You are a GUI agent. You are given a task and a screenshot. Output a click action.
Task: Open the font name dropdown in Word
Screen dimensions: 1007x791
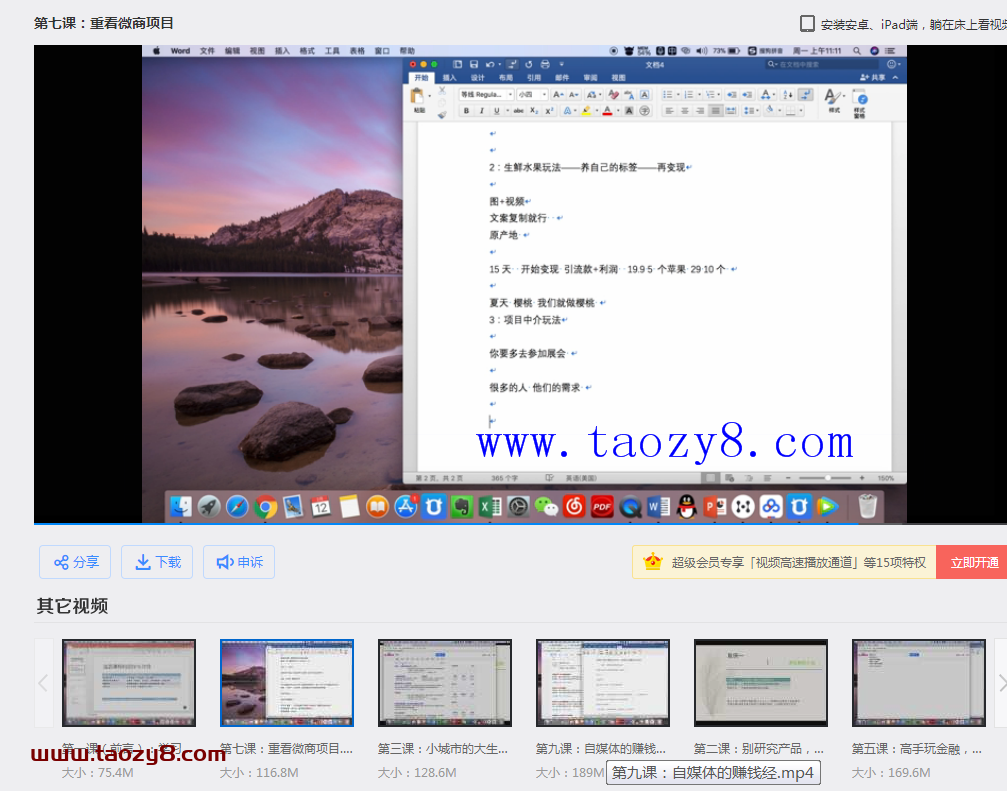[x=485, y=94]
